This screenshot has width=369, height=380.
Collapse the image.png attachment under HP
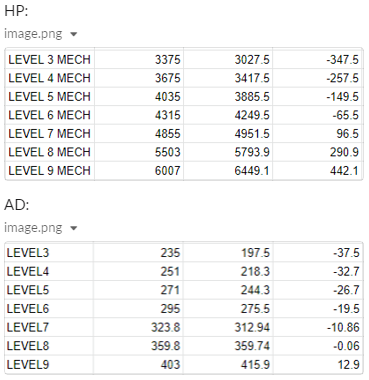tap(74, 34)
